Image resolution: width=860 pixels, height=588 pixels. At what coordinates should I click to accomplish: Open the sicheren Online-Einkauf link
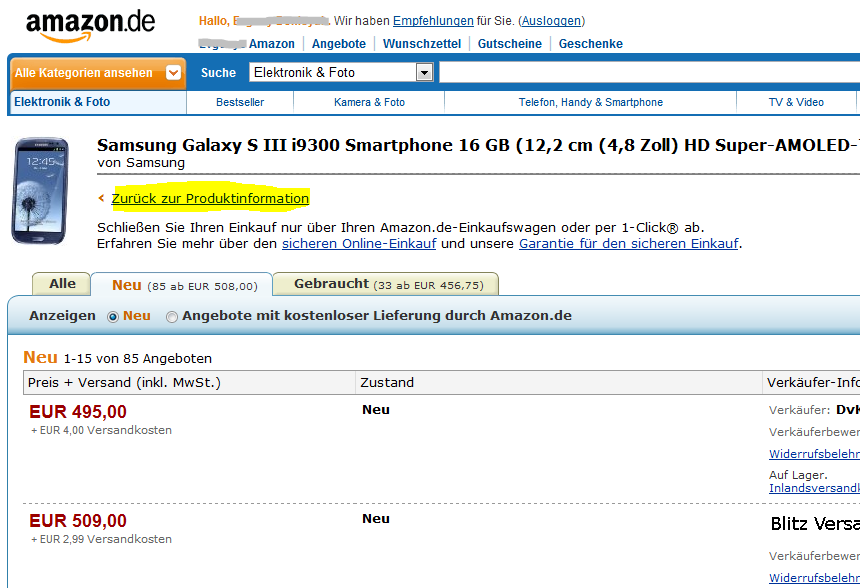[359, 244]
